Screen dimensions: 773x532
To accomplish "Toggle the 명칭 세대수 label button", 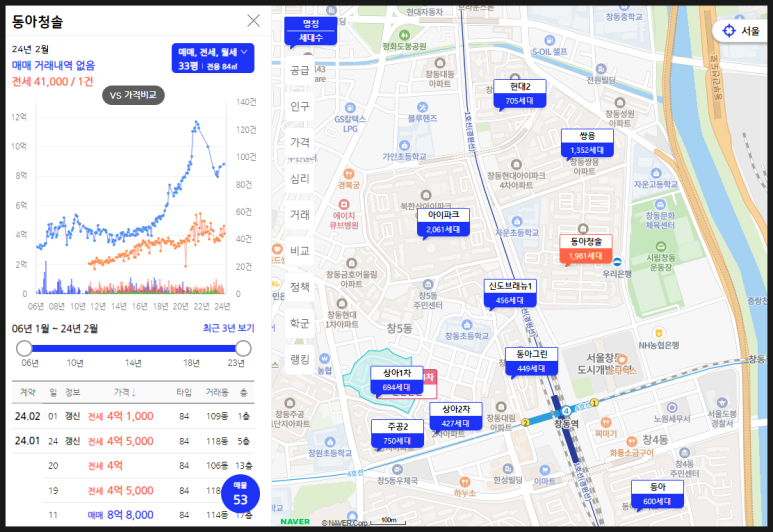I will pos(311,31).
